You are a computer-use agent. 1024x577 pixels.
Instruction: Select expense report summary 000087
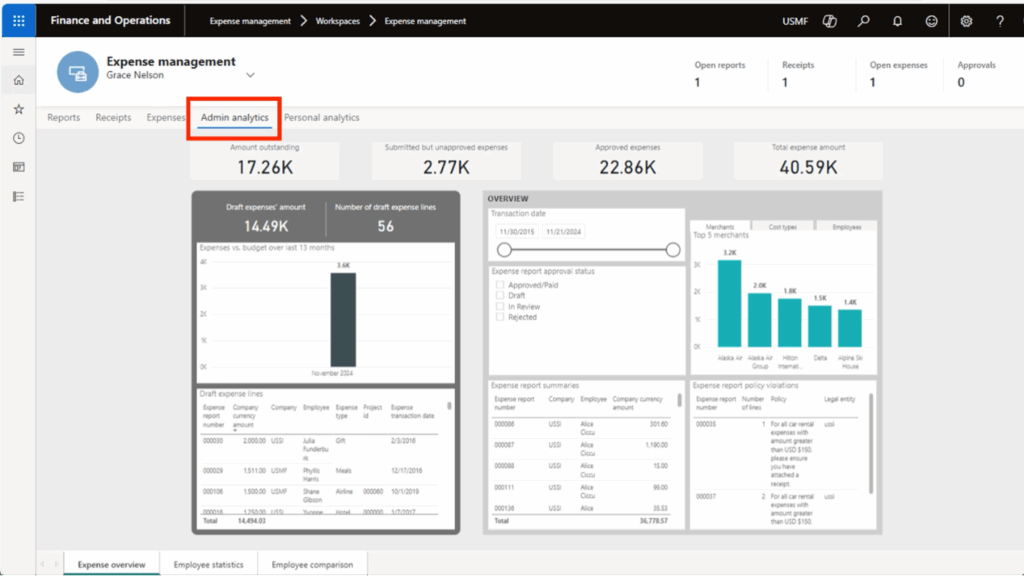(x=581, y=449)
